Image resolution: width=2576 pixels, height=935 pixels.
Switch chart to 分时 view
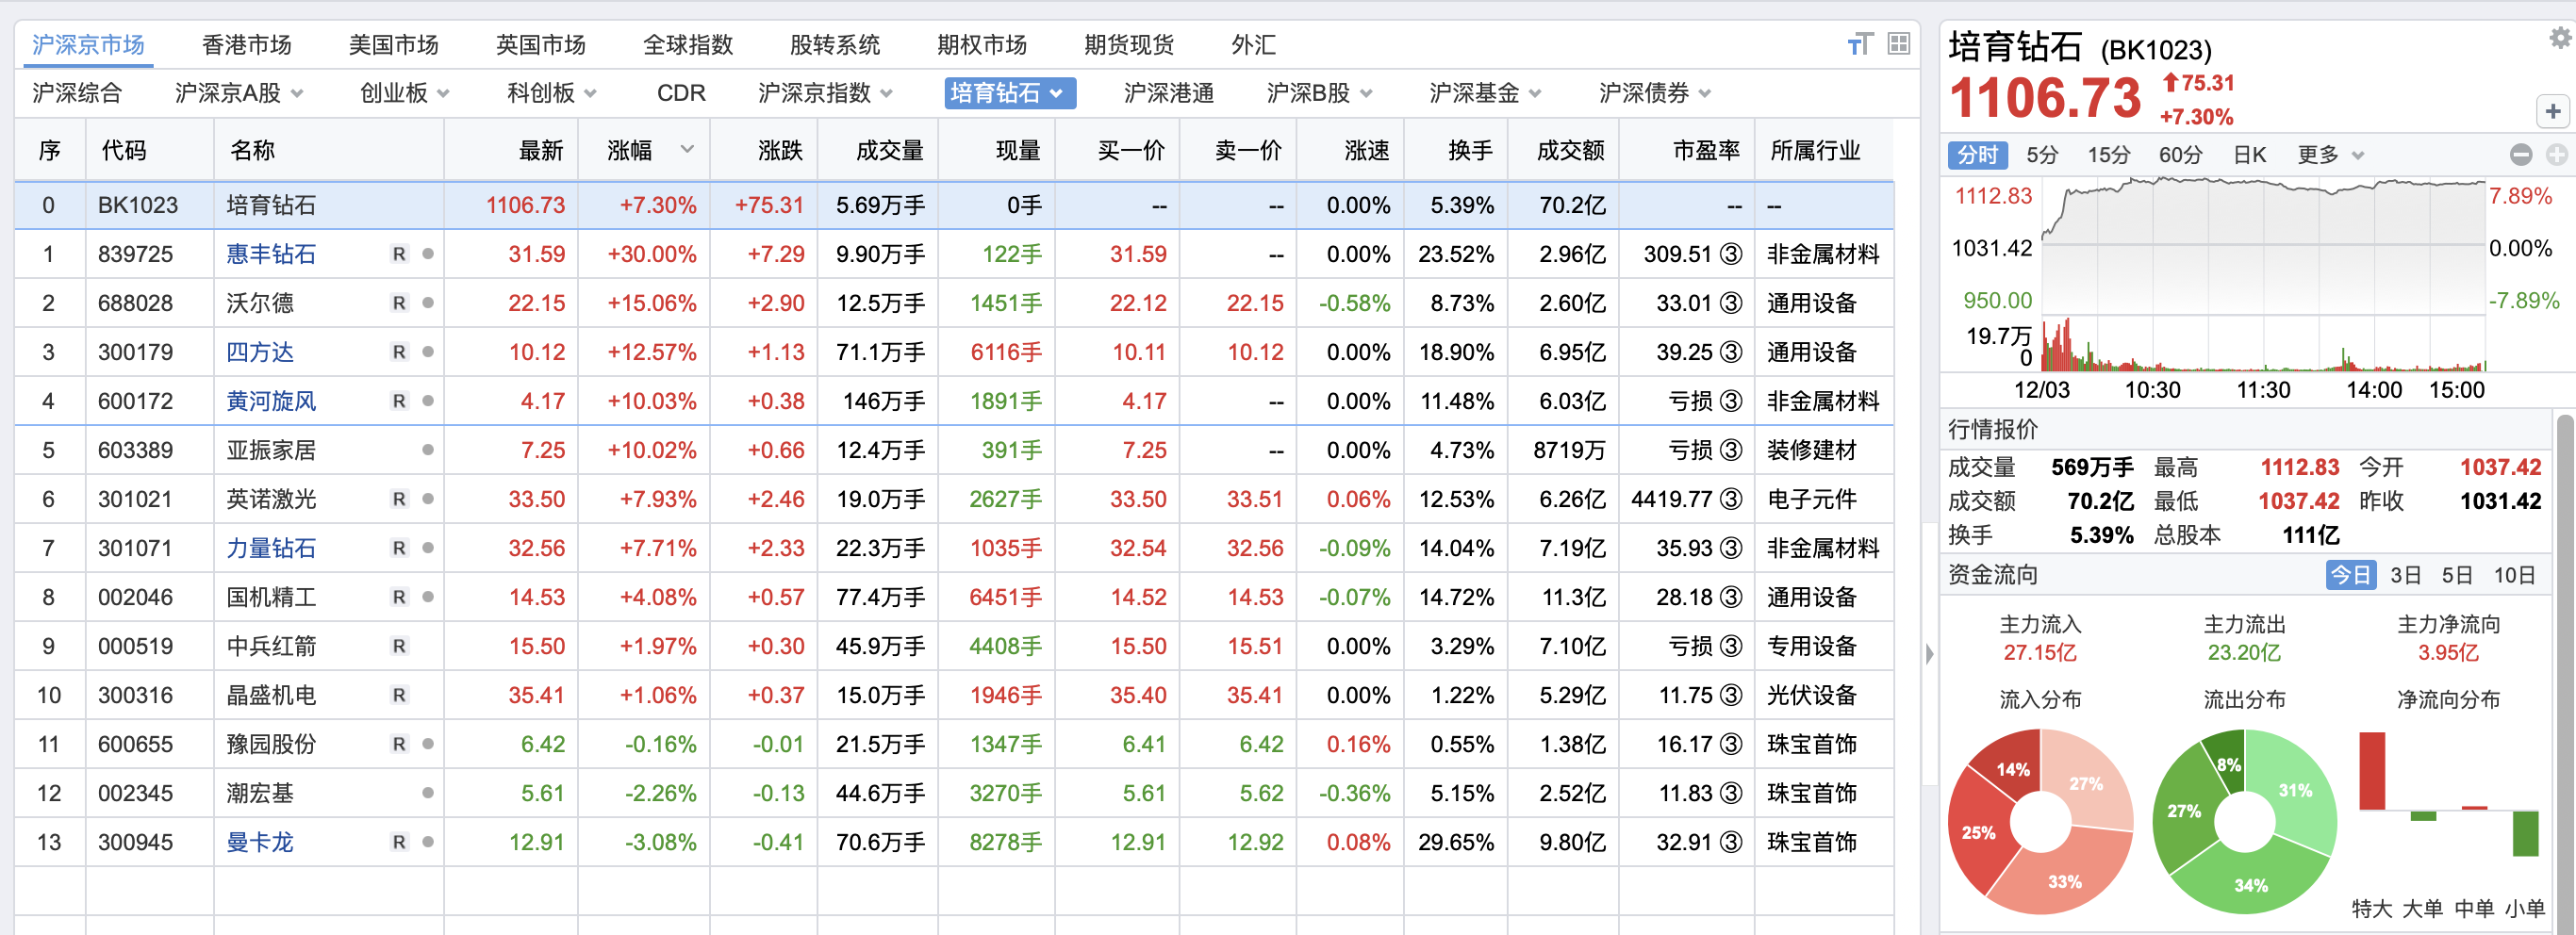(1977, 155)
